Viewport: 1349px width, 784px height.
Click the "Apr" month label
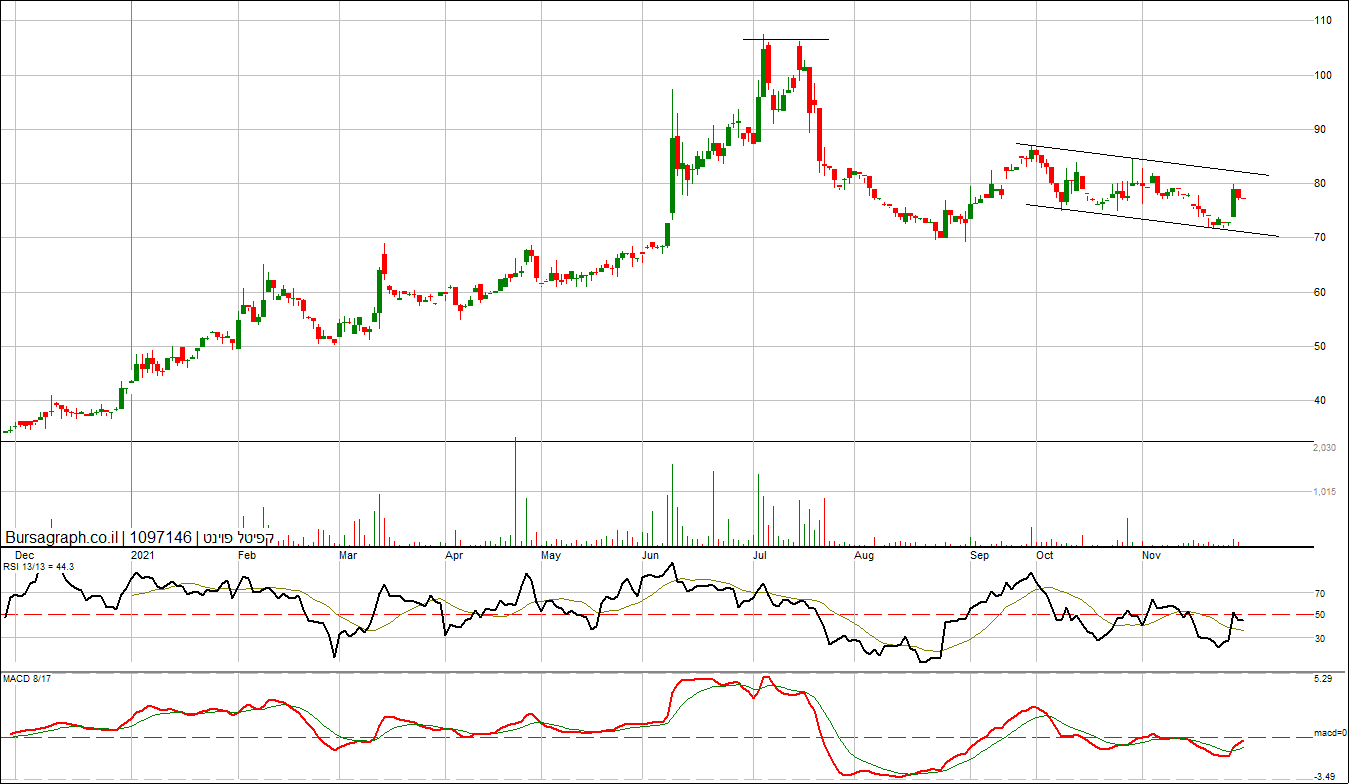coord(455,554)
